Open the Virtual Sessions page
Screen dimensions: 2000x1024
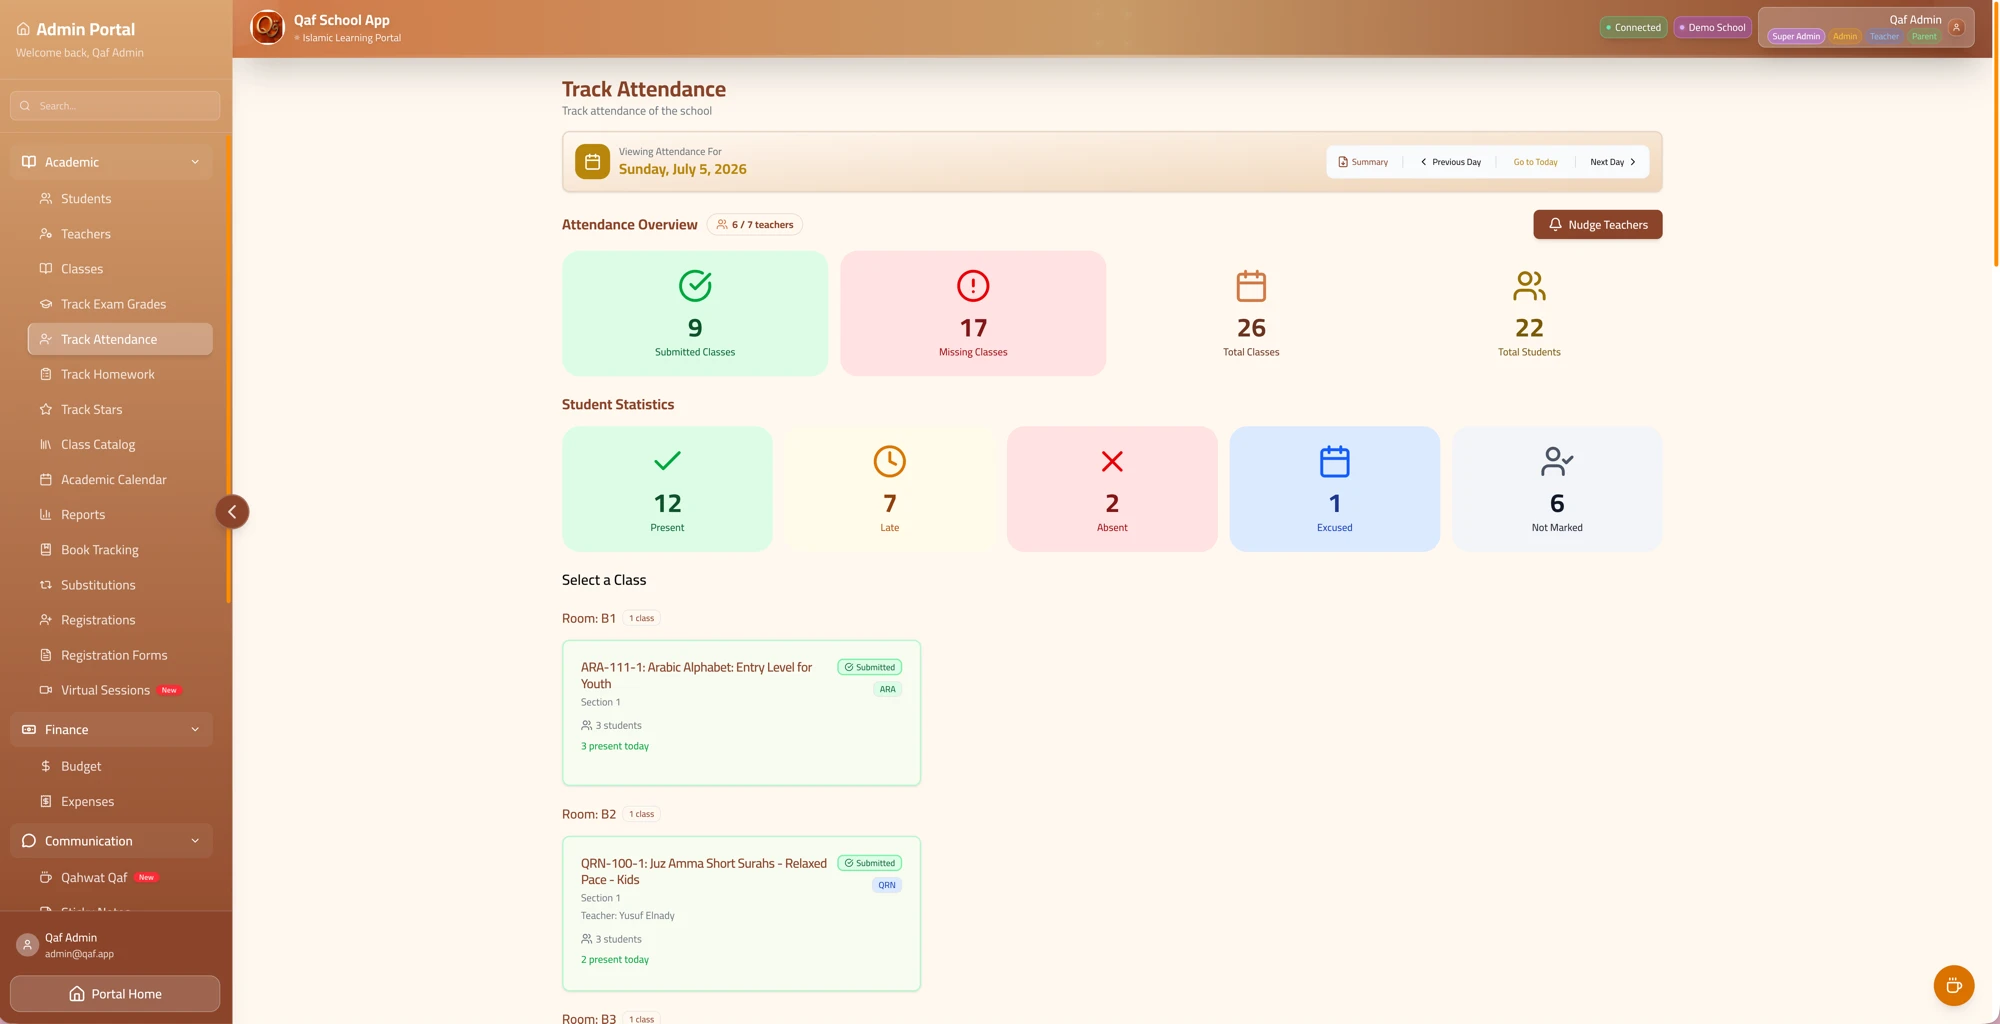120,690
